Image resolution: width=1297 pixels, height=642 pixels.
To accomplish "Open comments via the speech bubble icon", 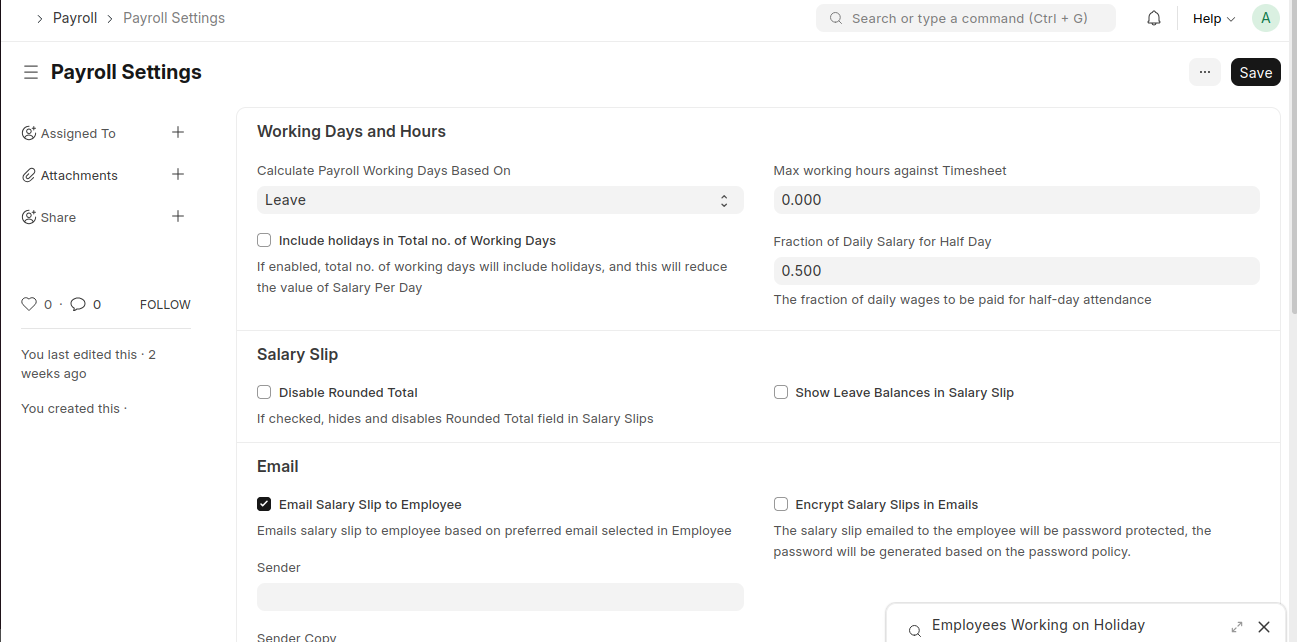I will coord(78,304).
